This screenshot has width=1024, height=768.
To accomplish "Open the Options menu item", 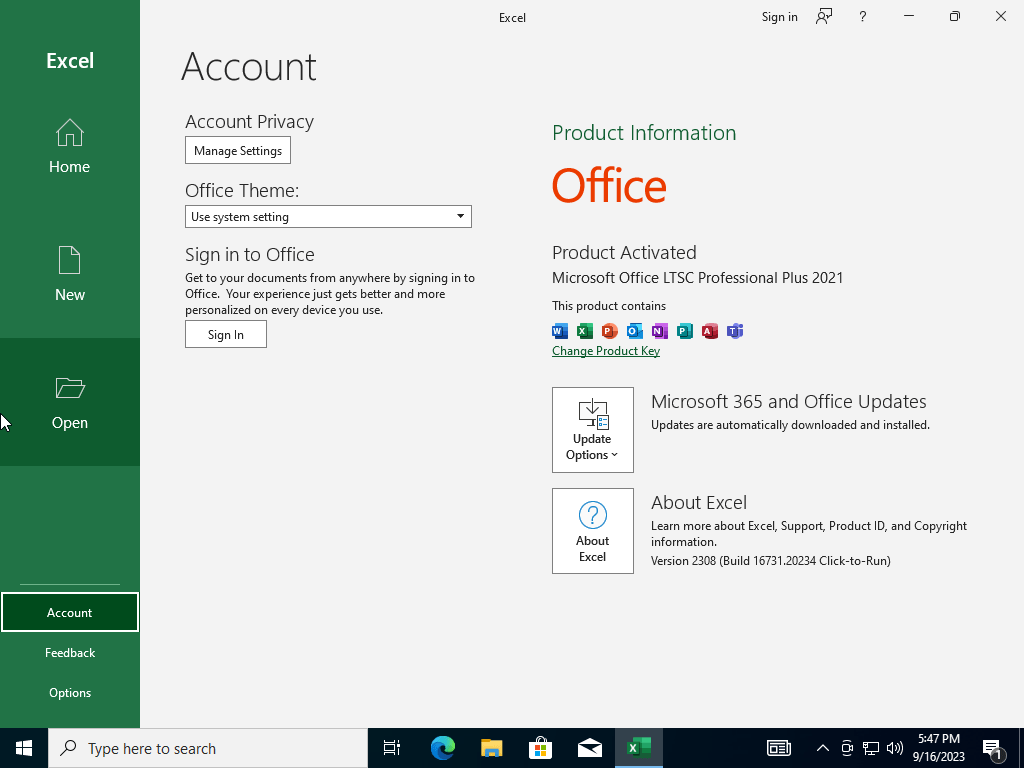I will pyautogui.click(x=69, y=692).
